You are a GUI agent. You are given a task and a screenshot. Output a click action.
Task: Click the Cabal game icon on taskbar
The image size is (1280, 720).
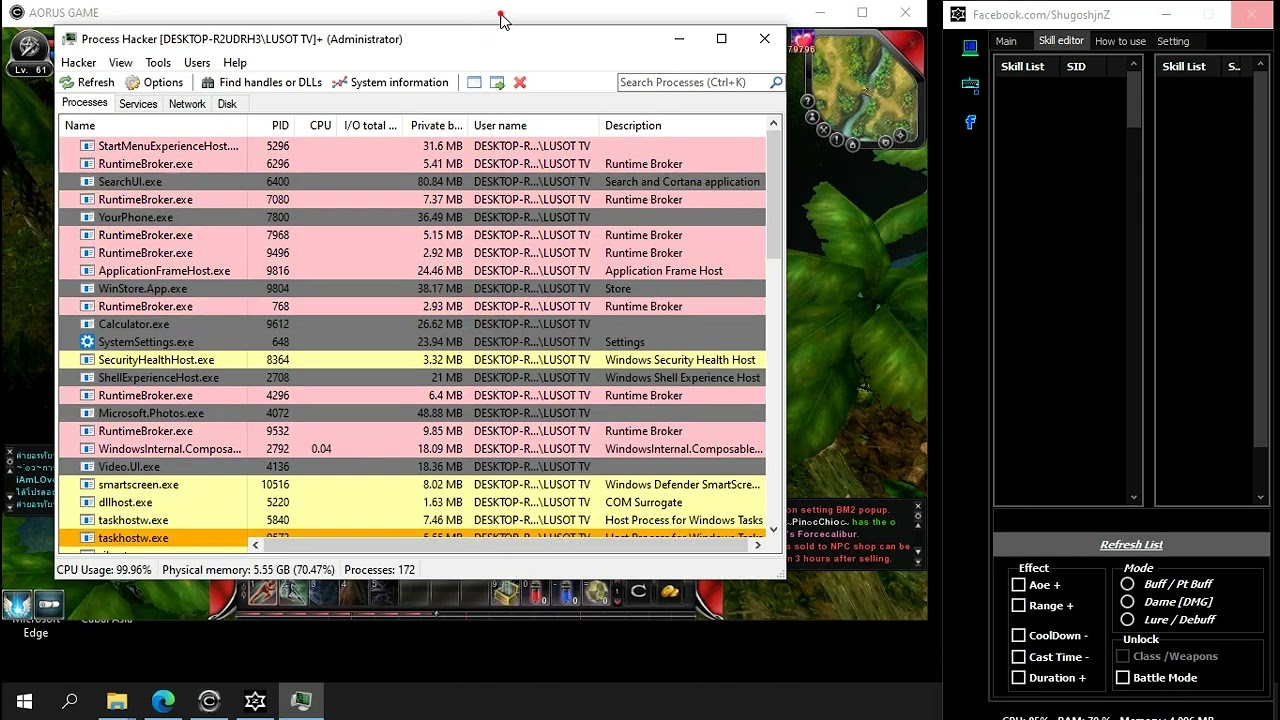tap(209, 701)
